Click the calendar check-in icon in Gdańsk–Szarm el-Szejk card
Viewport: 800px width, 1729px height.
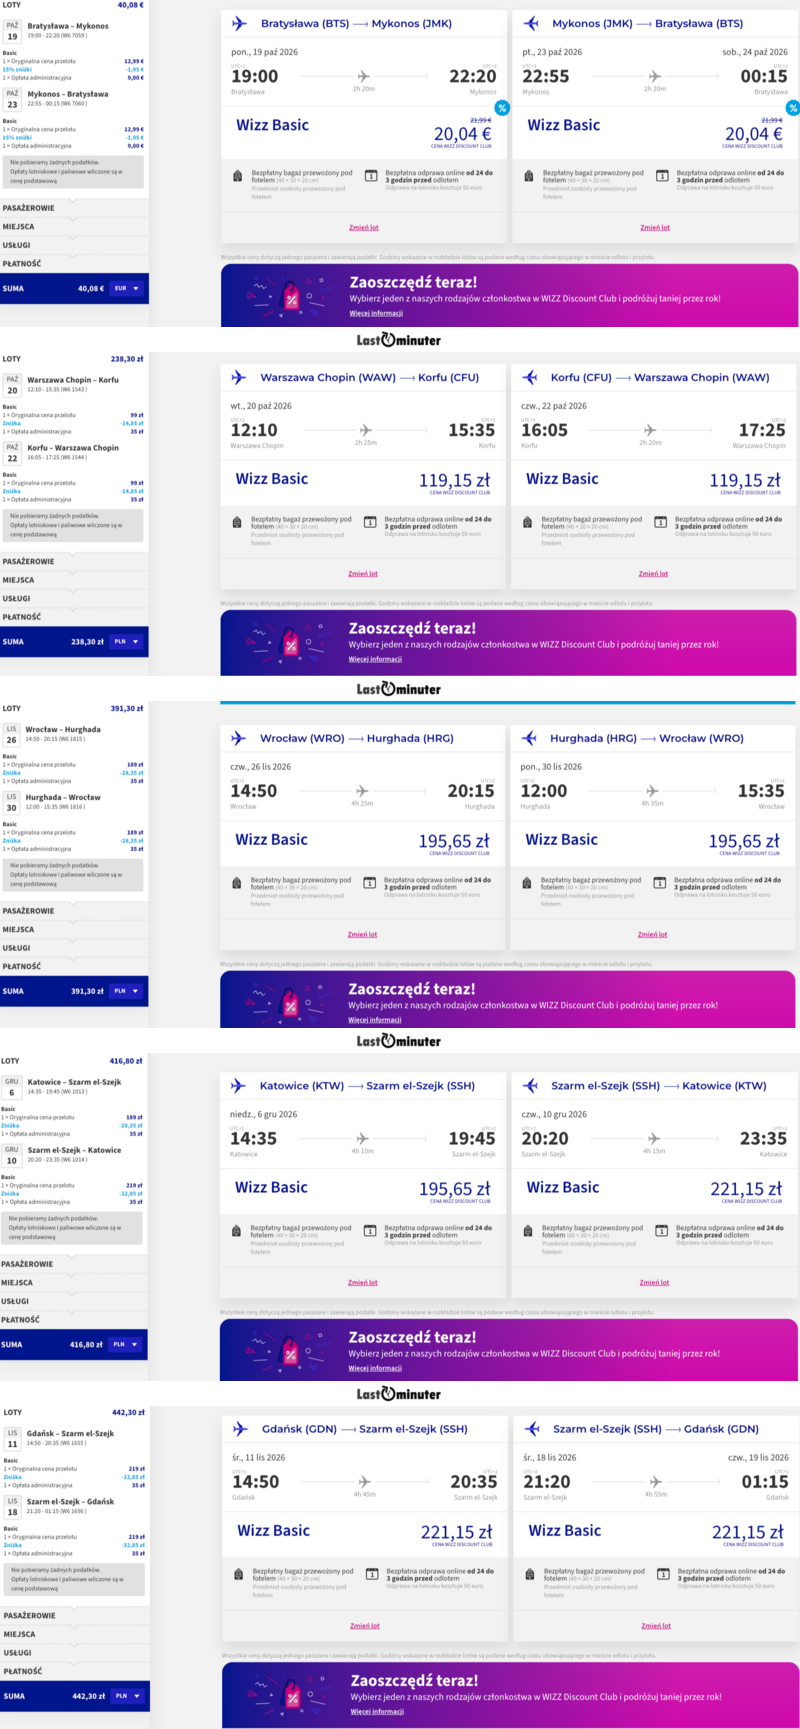[x=371, y=1574]
